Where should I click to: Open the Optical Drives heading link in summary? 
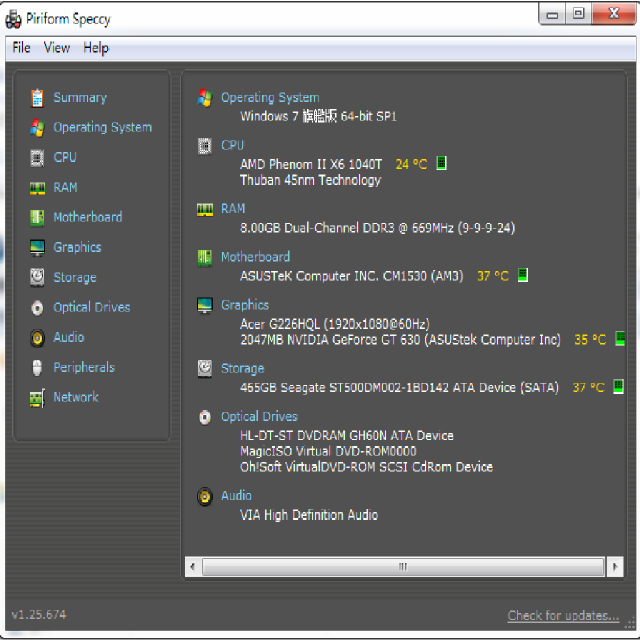point(259,417)
